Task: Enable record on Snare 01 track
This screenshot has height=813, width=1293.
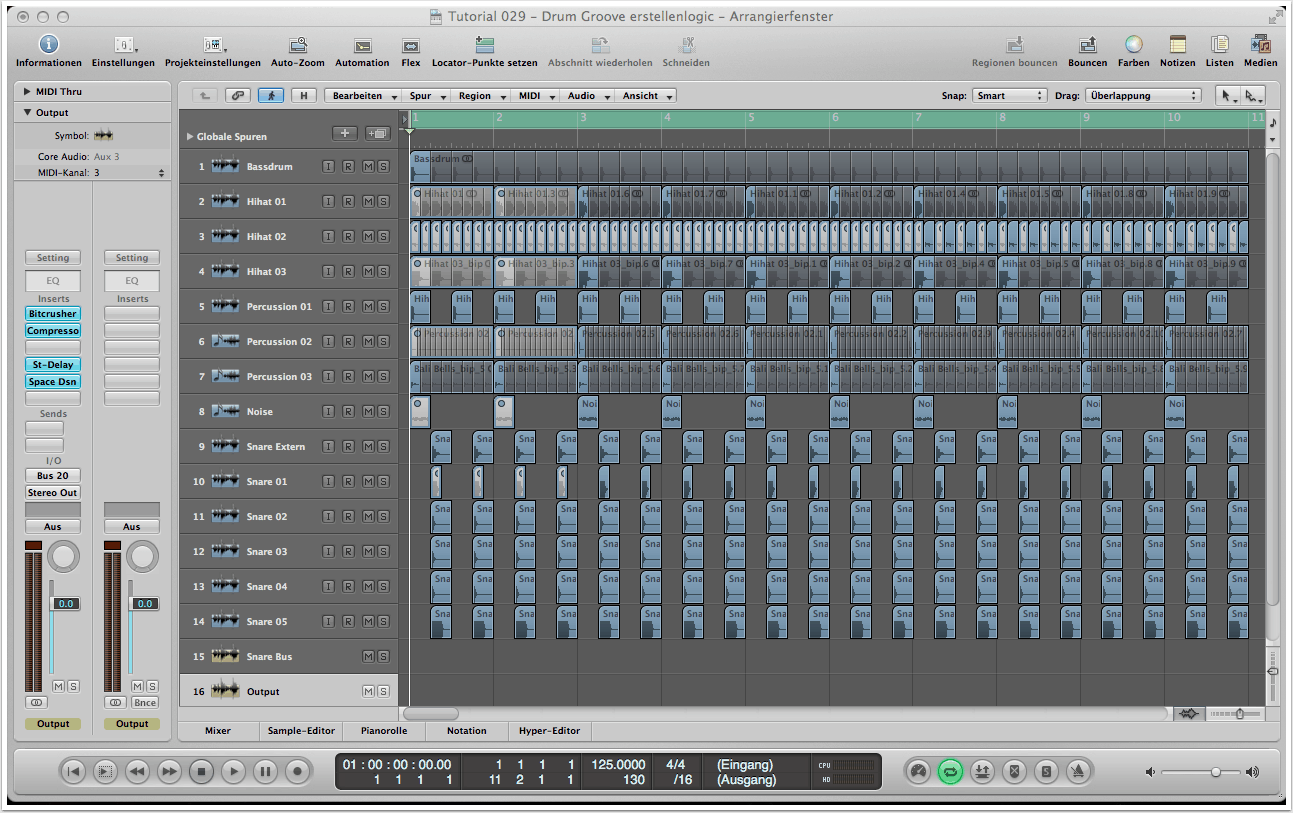Action: tap(347, 482)
